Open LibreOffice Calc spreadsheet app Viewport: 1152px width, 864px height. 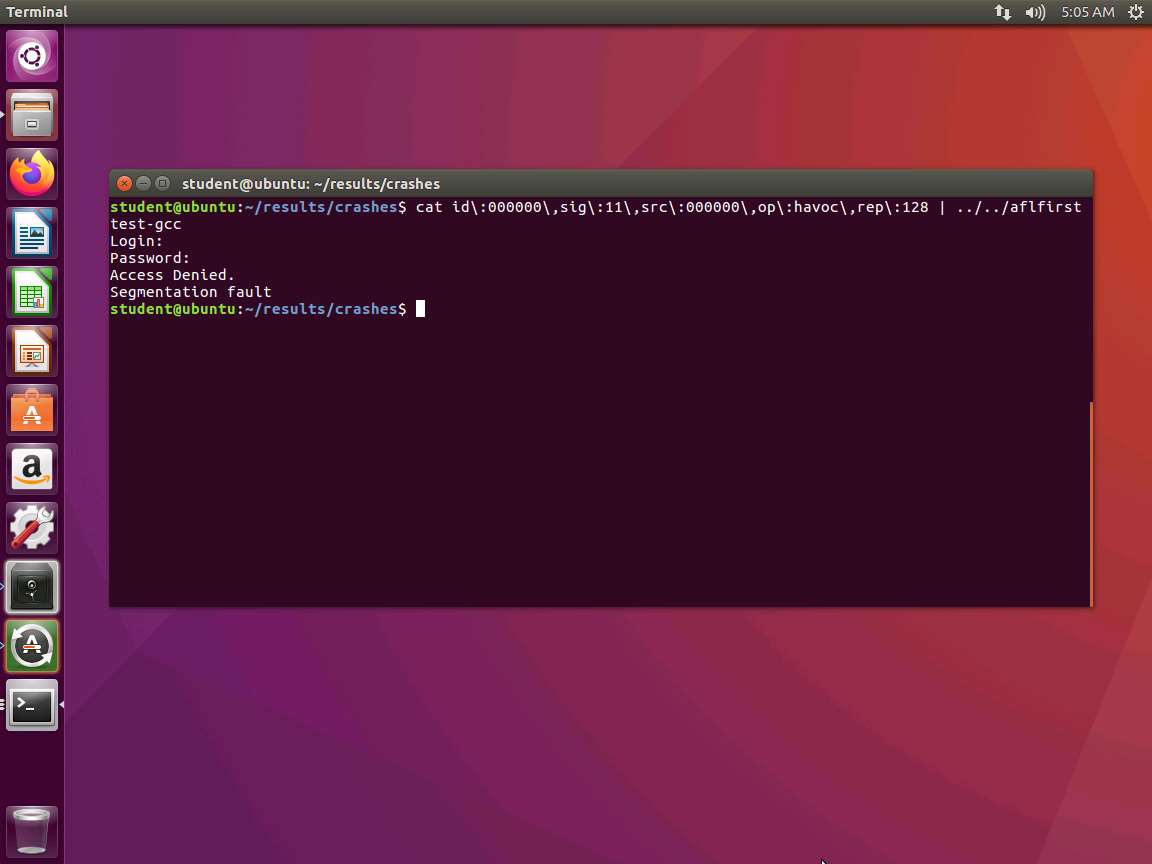point(32,292)
